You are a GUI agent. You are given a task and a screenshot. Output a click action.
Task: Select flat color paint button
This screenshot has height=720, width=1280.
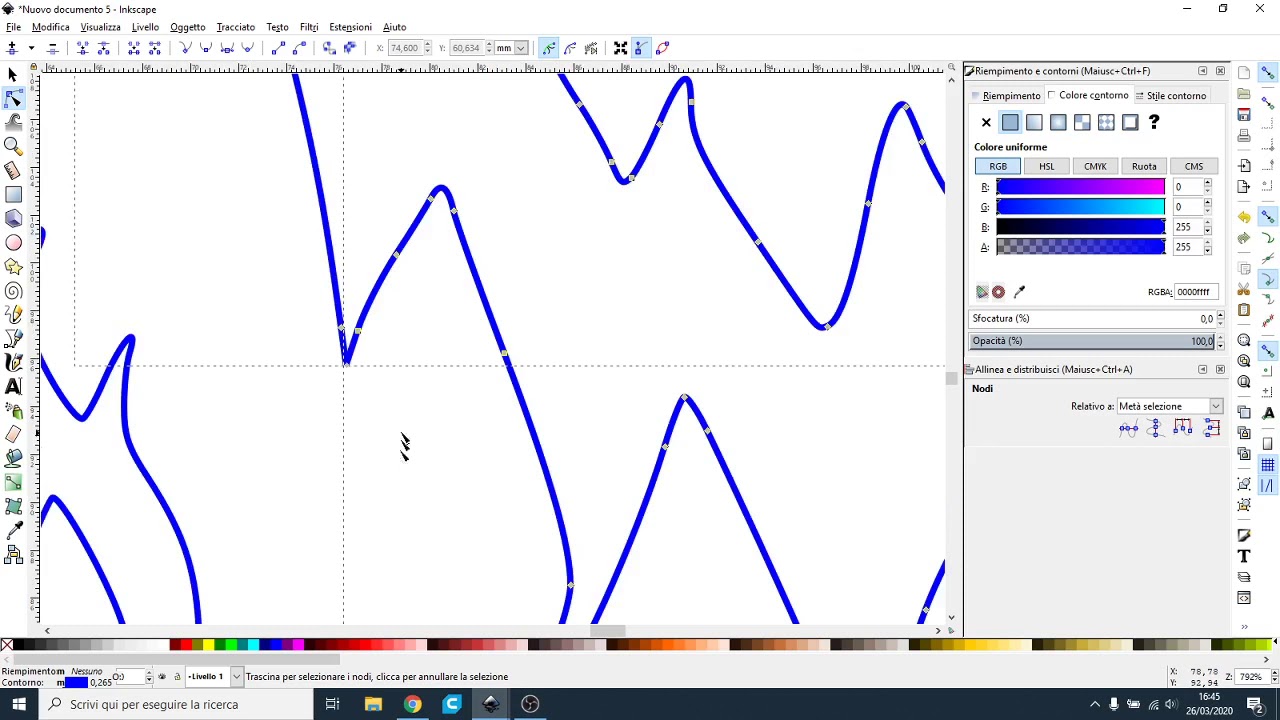click(x=1010, y=122)
